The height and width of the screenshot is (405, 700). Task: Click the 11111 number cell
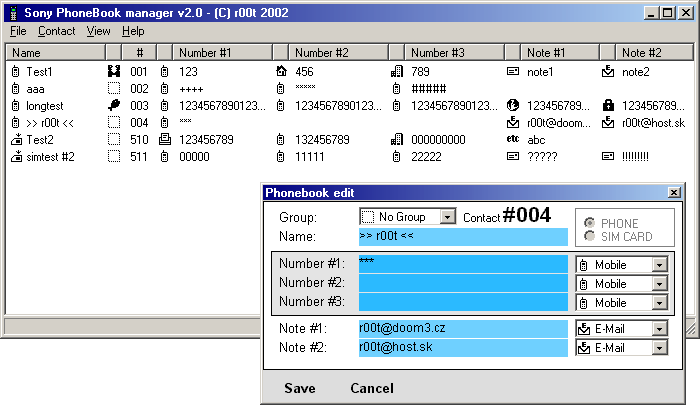point(309,157)
